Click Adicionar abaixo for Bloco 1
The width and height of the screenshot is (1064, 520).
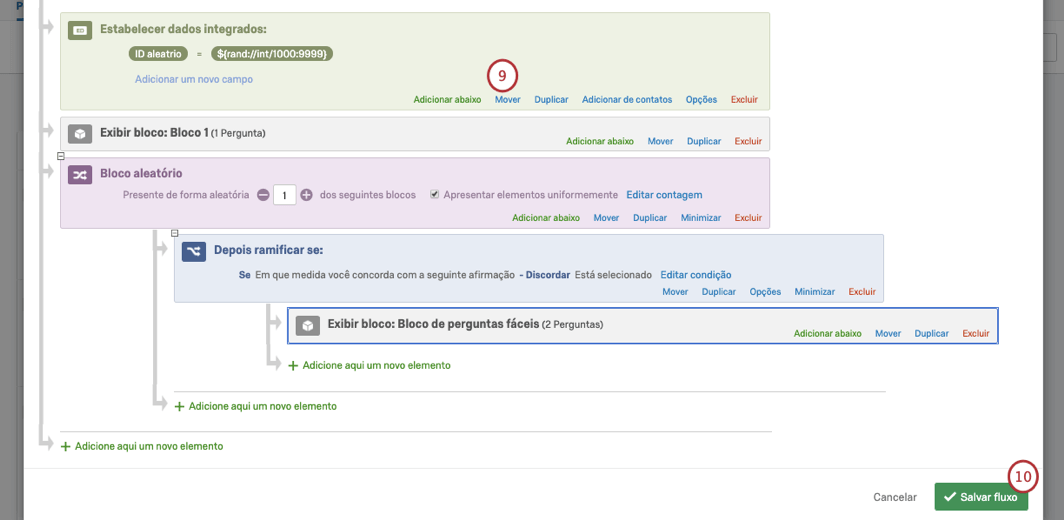tap(600, 142)
